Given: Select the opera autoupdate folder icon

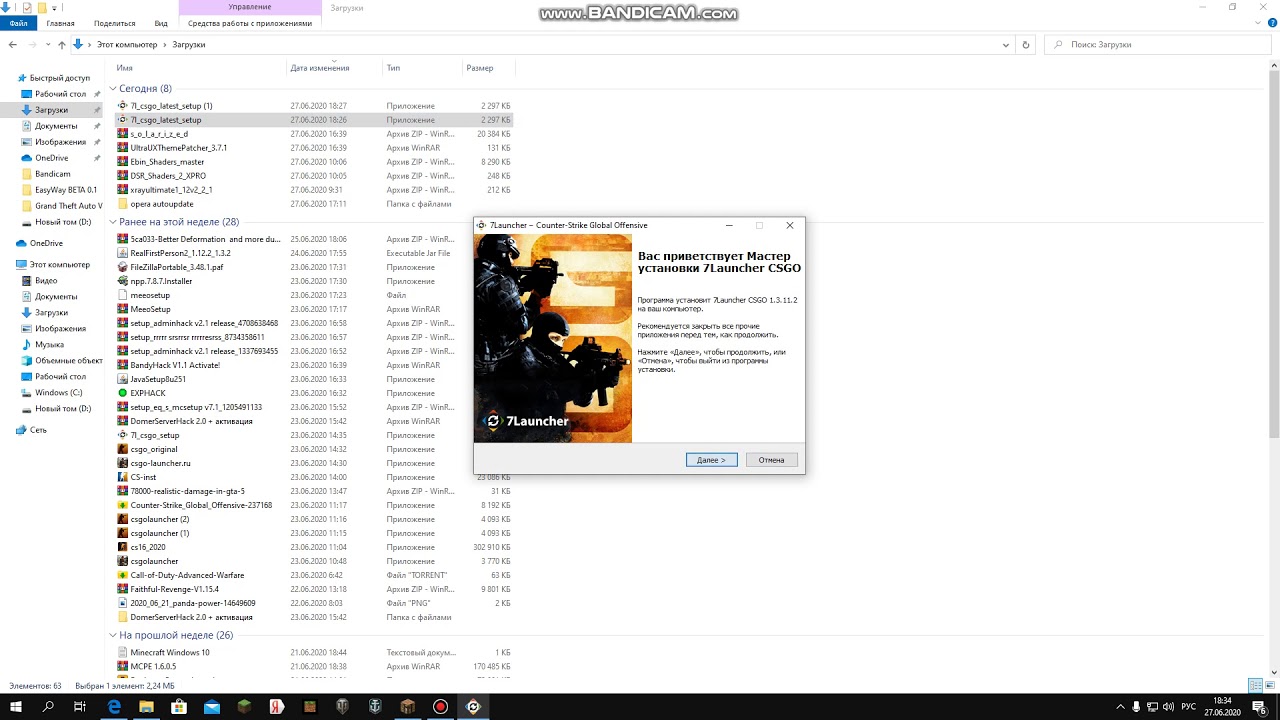Looking at the screenshot, I should (123, 204).
